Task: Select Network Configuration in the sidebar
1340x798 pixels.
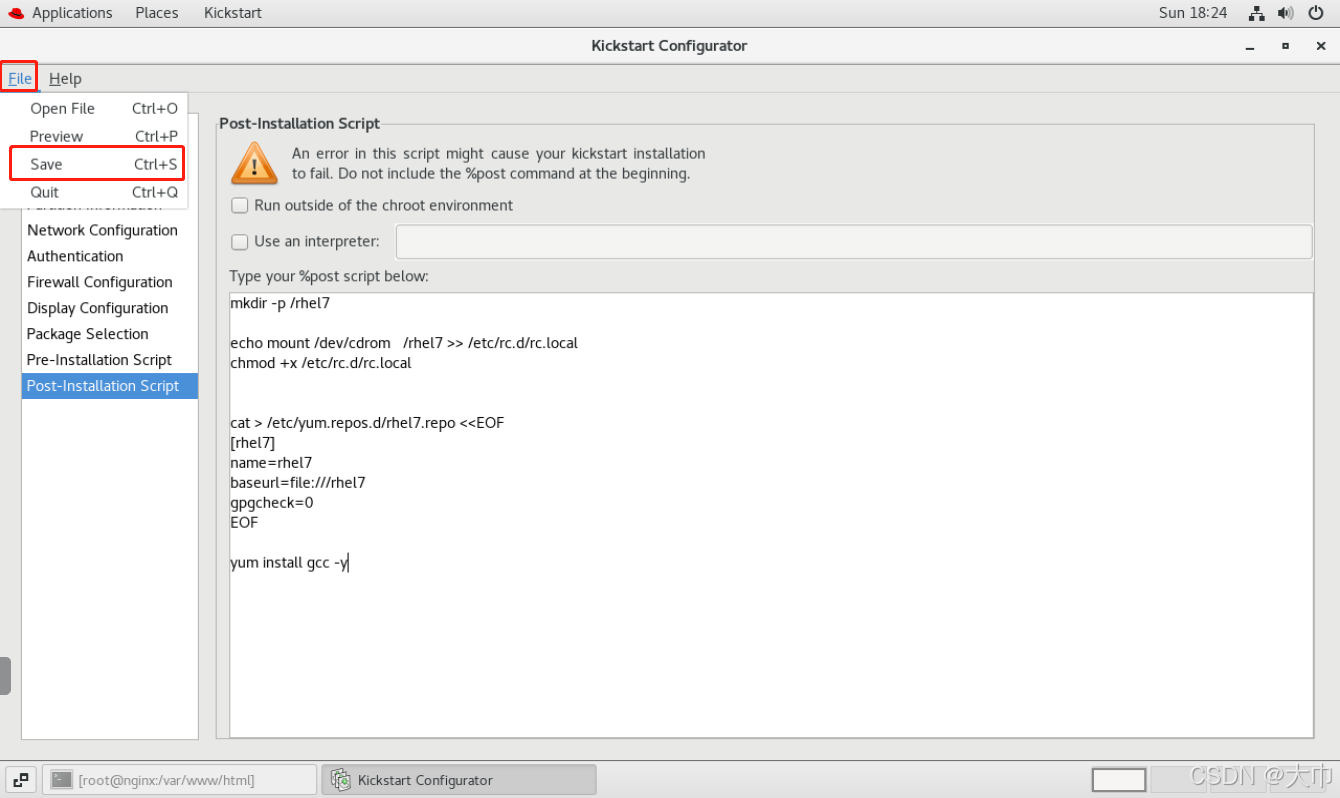Action: (x=109, y=230)
